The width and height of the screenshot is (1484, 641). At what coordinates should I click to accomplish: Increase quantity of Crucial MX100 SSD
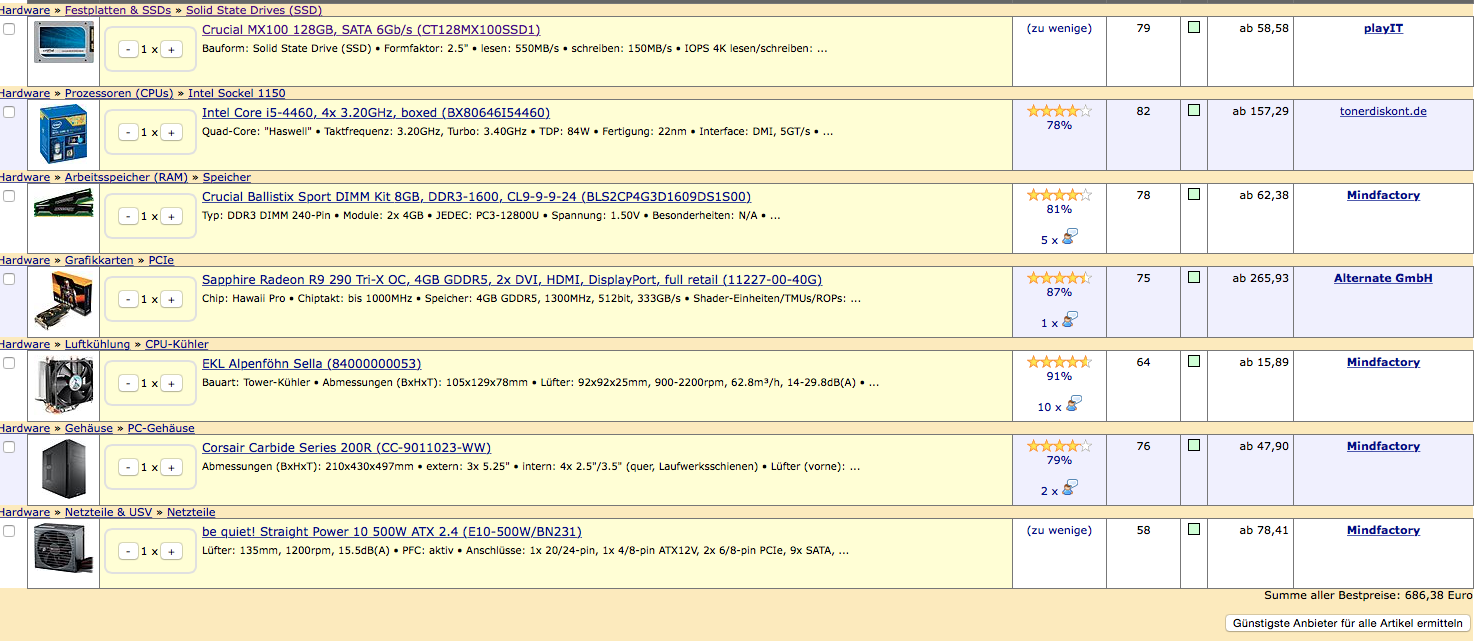[x=171, y=49]
